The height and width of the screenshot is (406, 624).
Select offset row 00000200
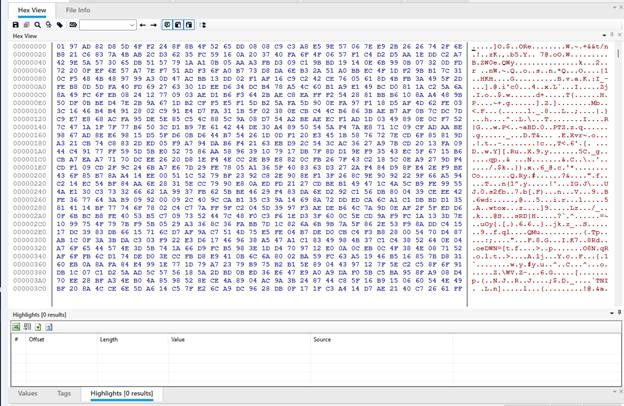29,176
